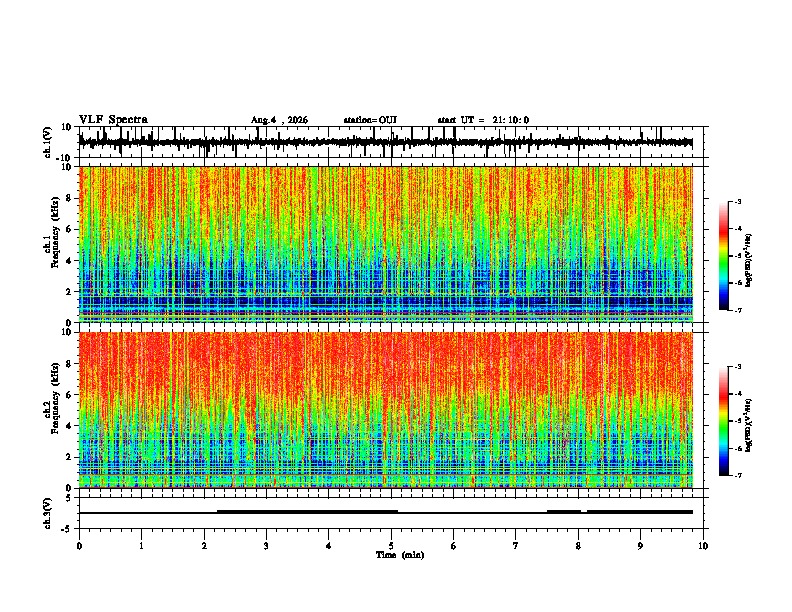The height and width of the screenshot is (612, 792).
Task: Select the ch.1 "Frequency (kHz)" axis label
Action: [55, 232]
